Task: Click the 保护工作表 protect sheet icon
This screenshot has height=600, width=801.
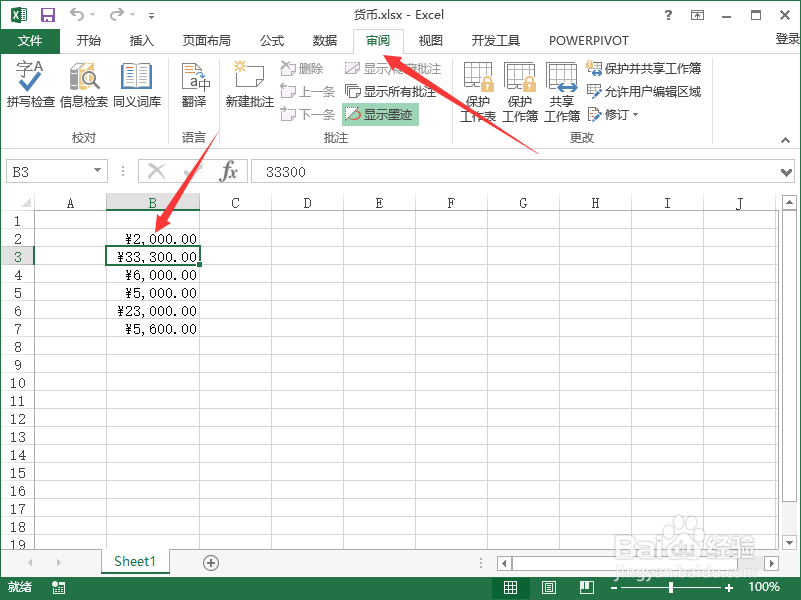Action: 478,93
